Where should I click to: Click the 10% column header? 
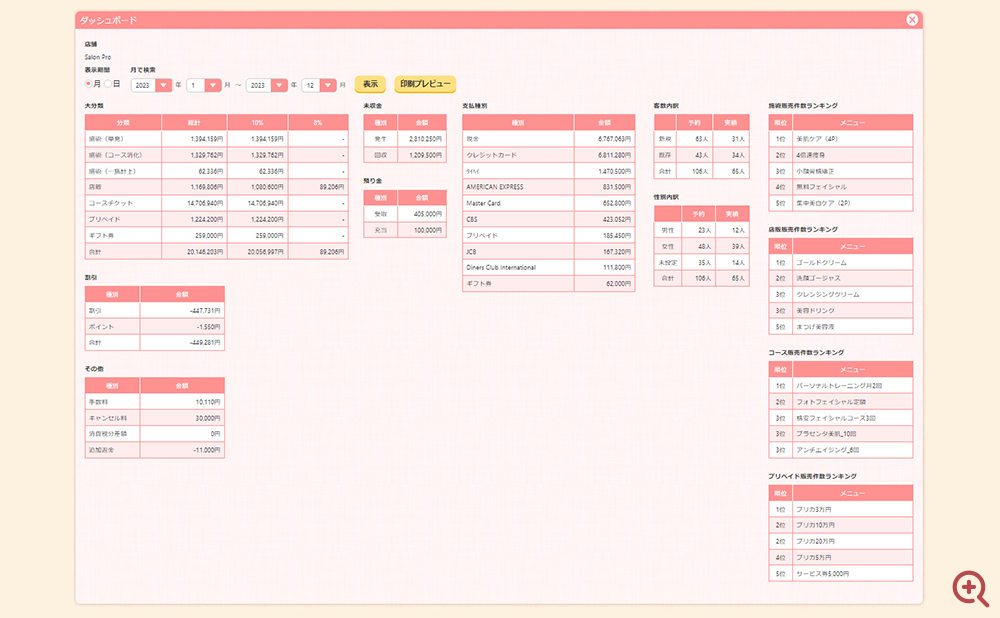(x=258, y=122)
